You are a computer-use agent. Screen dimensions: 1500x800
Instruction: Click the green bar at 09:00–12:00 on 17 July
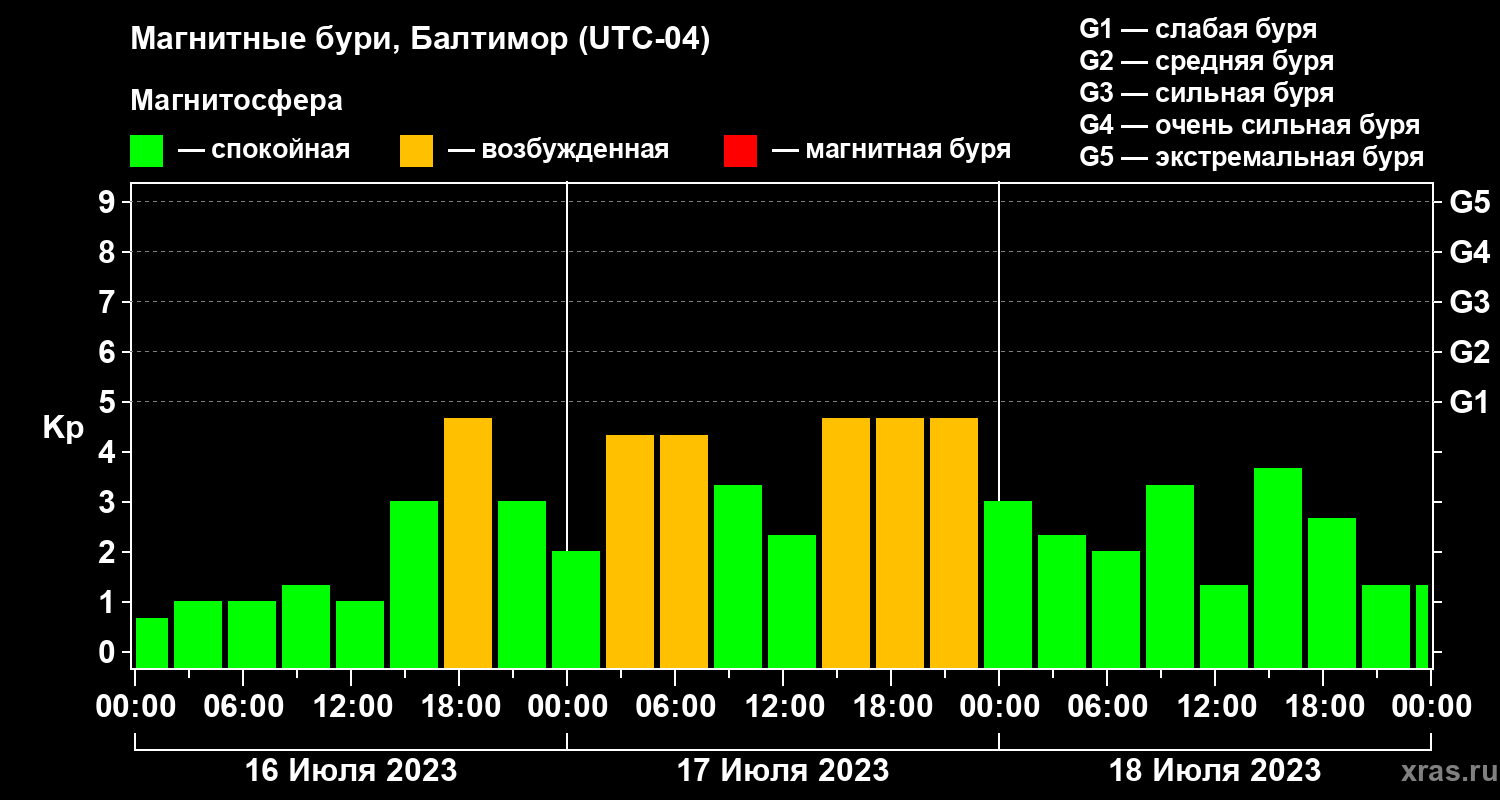(738, 576)
